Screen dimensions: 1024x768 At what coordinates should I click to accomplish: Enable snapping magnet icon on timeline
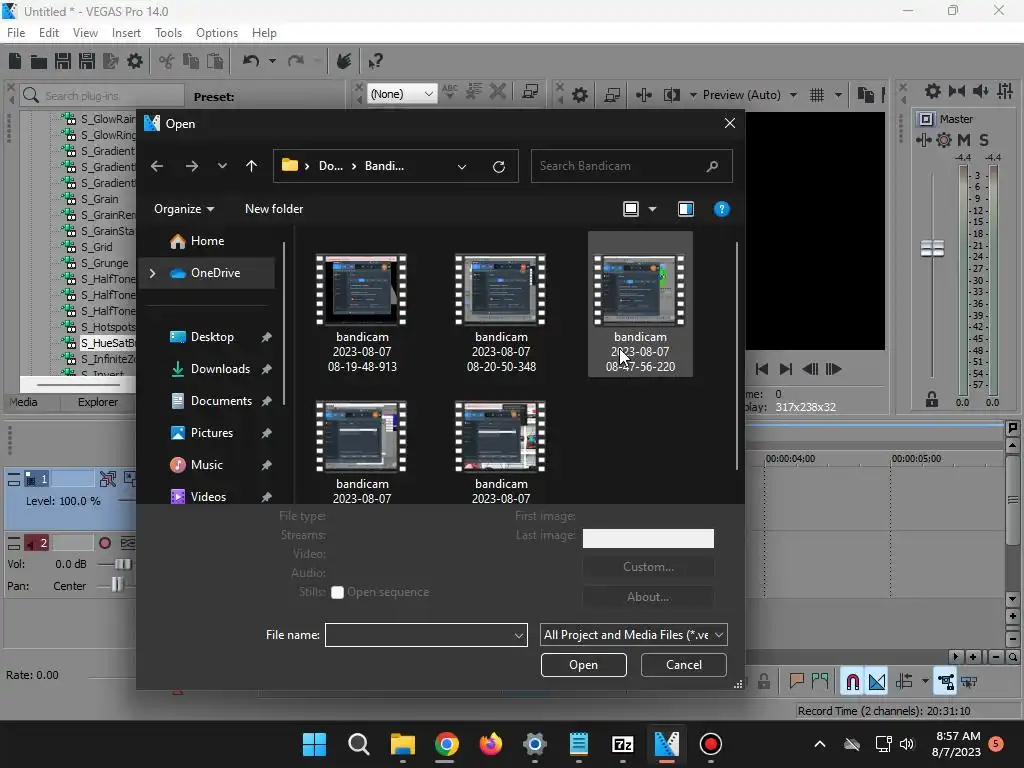pyautogui.click(x=852, y=682)
